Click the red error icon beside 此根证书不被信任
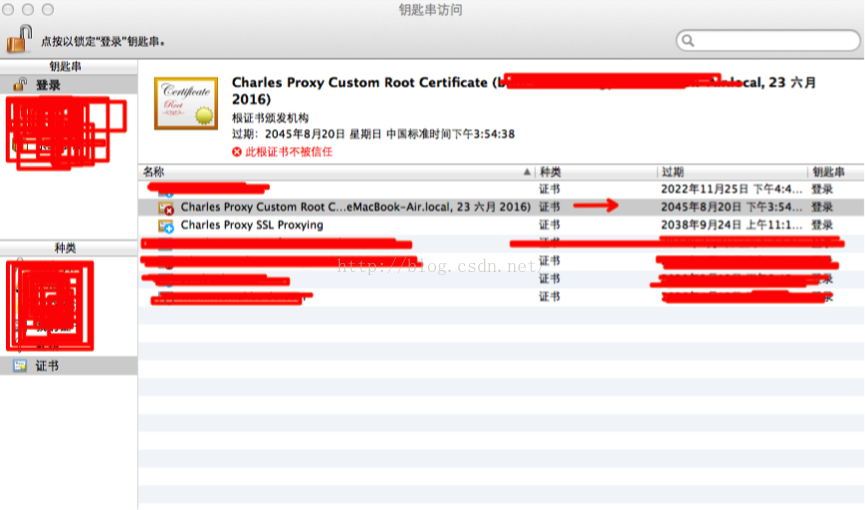Screen dimensions: 865x510 (237, 152)
